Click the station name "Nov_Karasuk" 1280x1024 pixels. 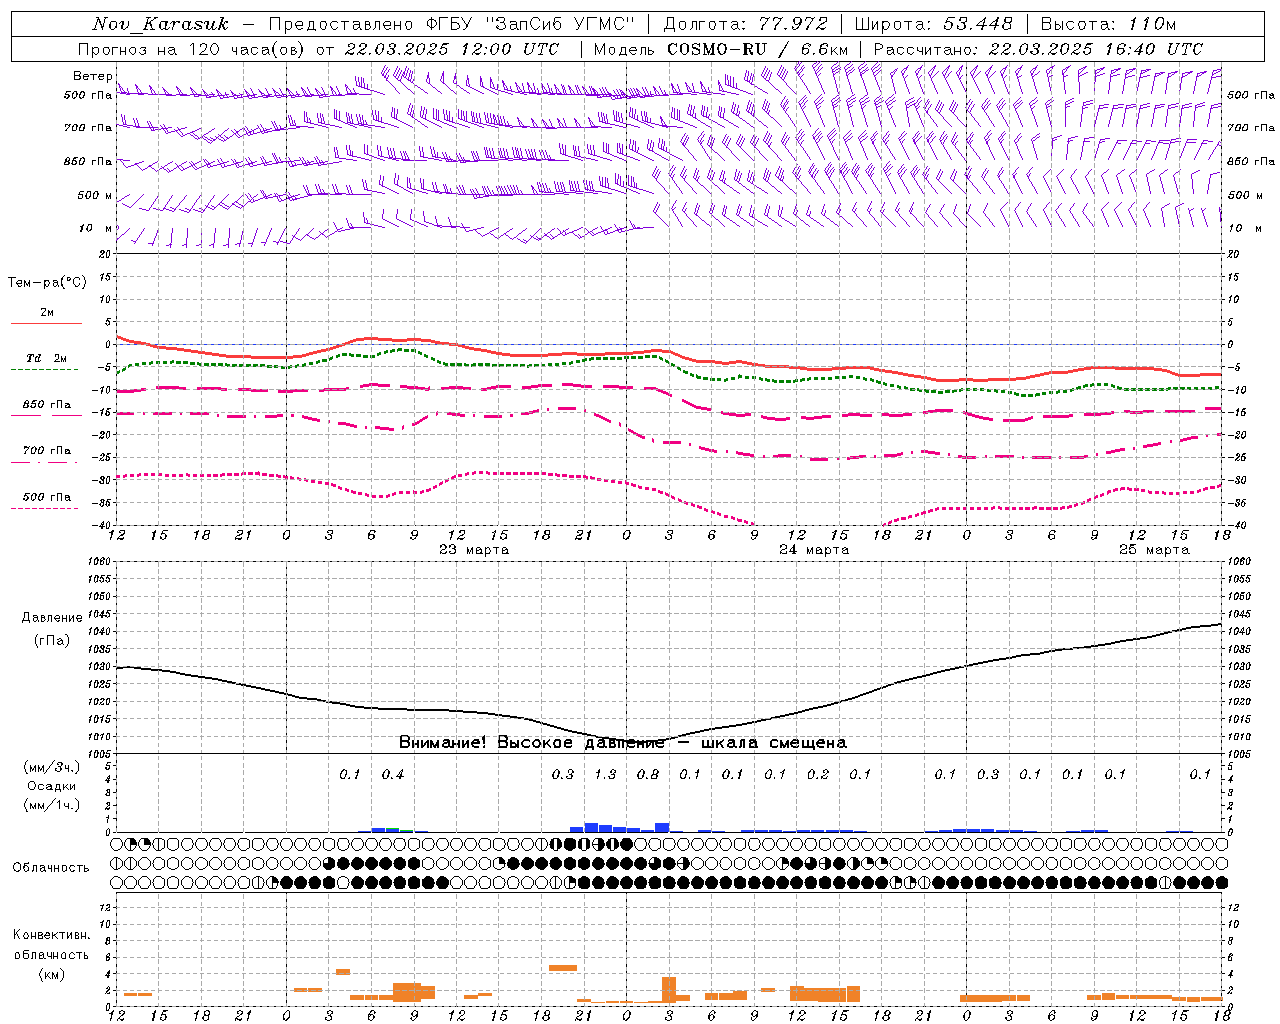[160, 24]
